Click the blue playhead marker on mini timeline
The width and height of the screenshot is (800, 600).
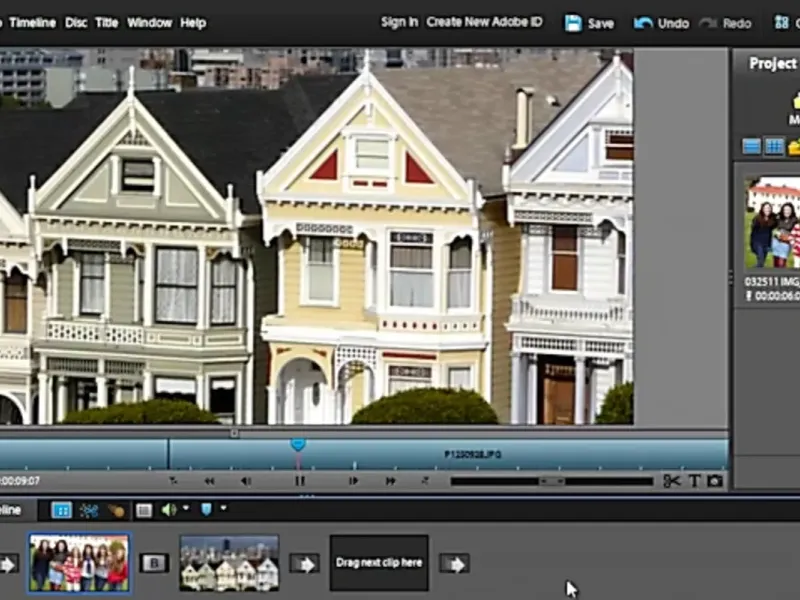tap(298, 444)
